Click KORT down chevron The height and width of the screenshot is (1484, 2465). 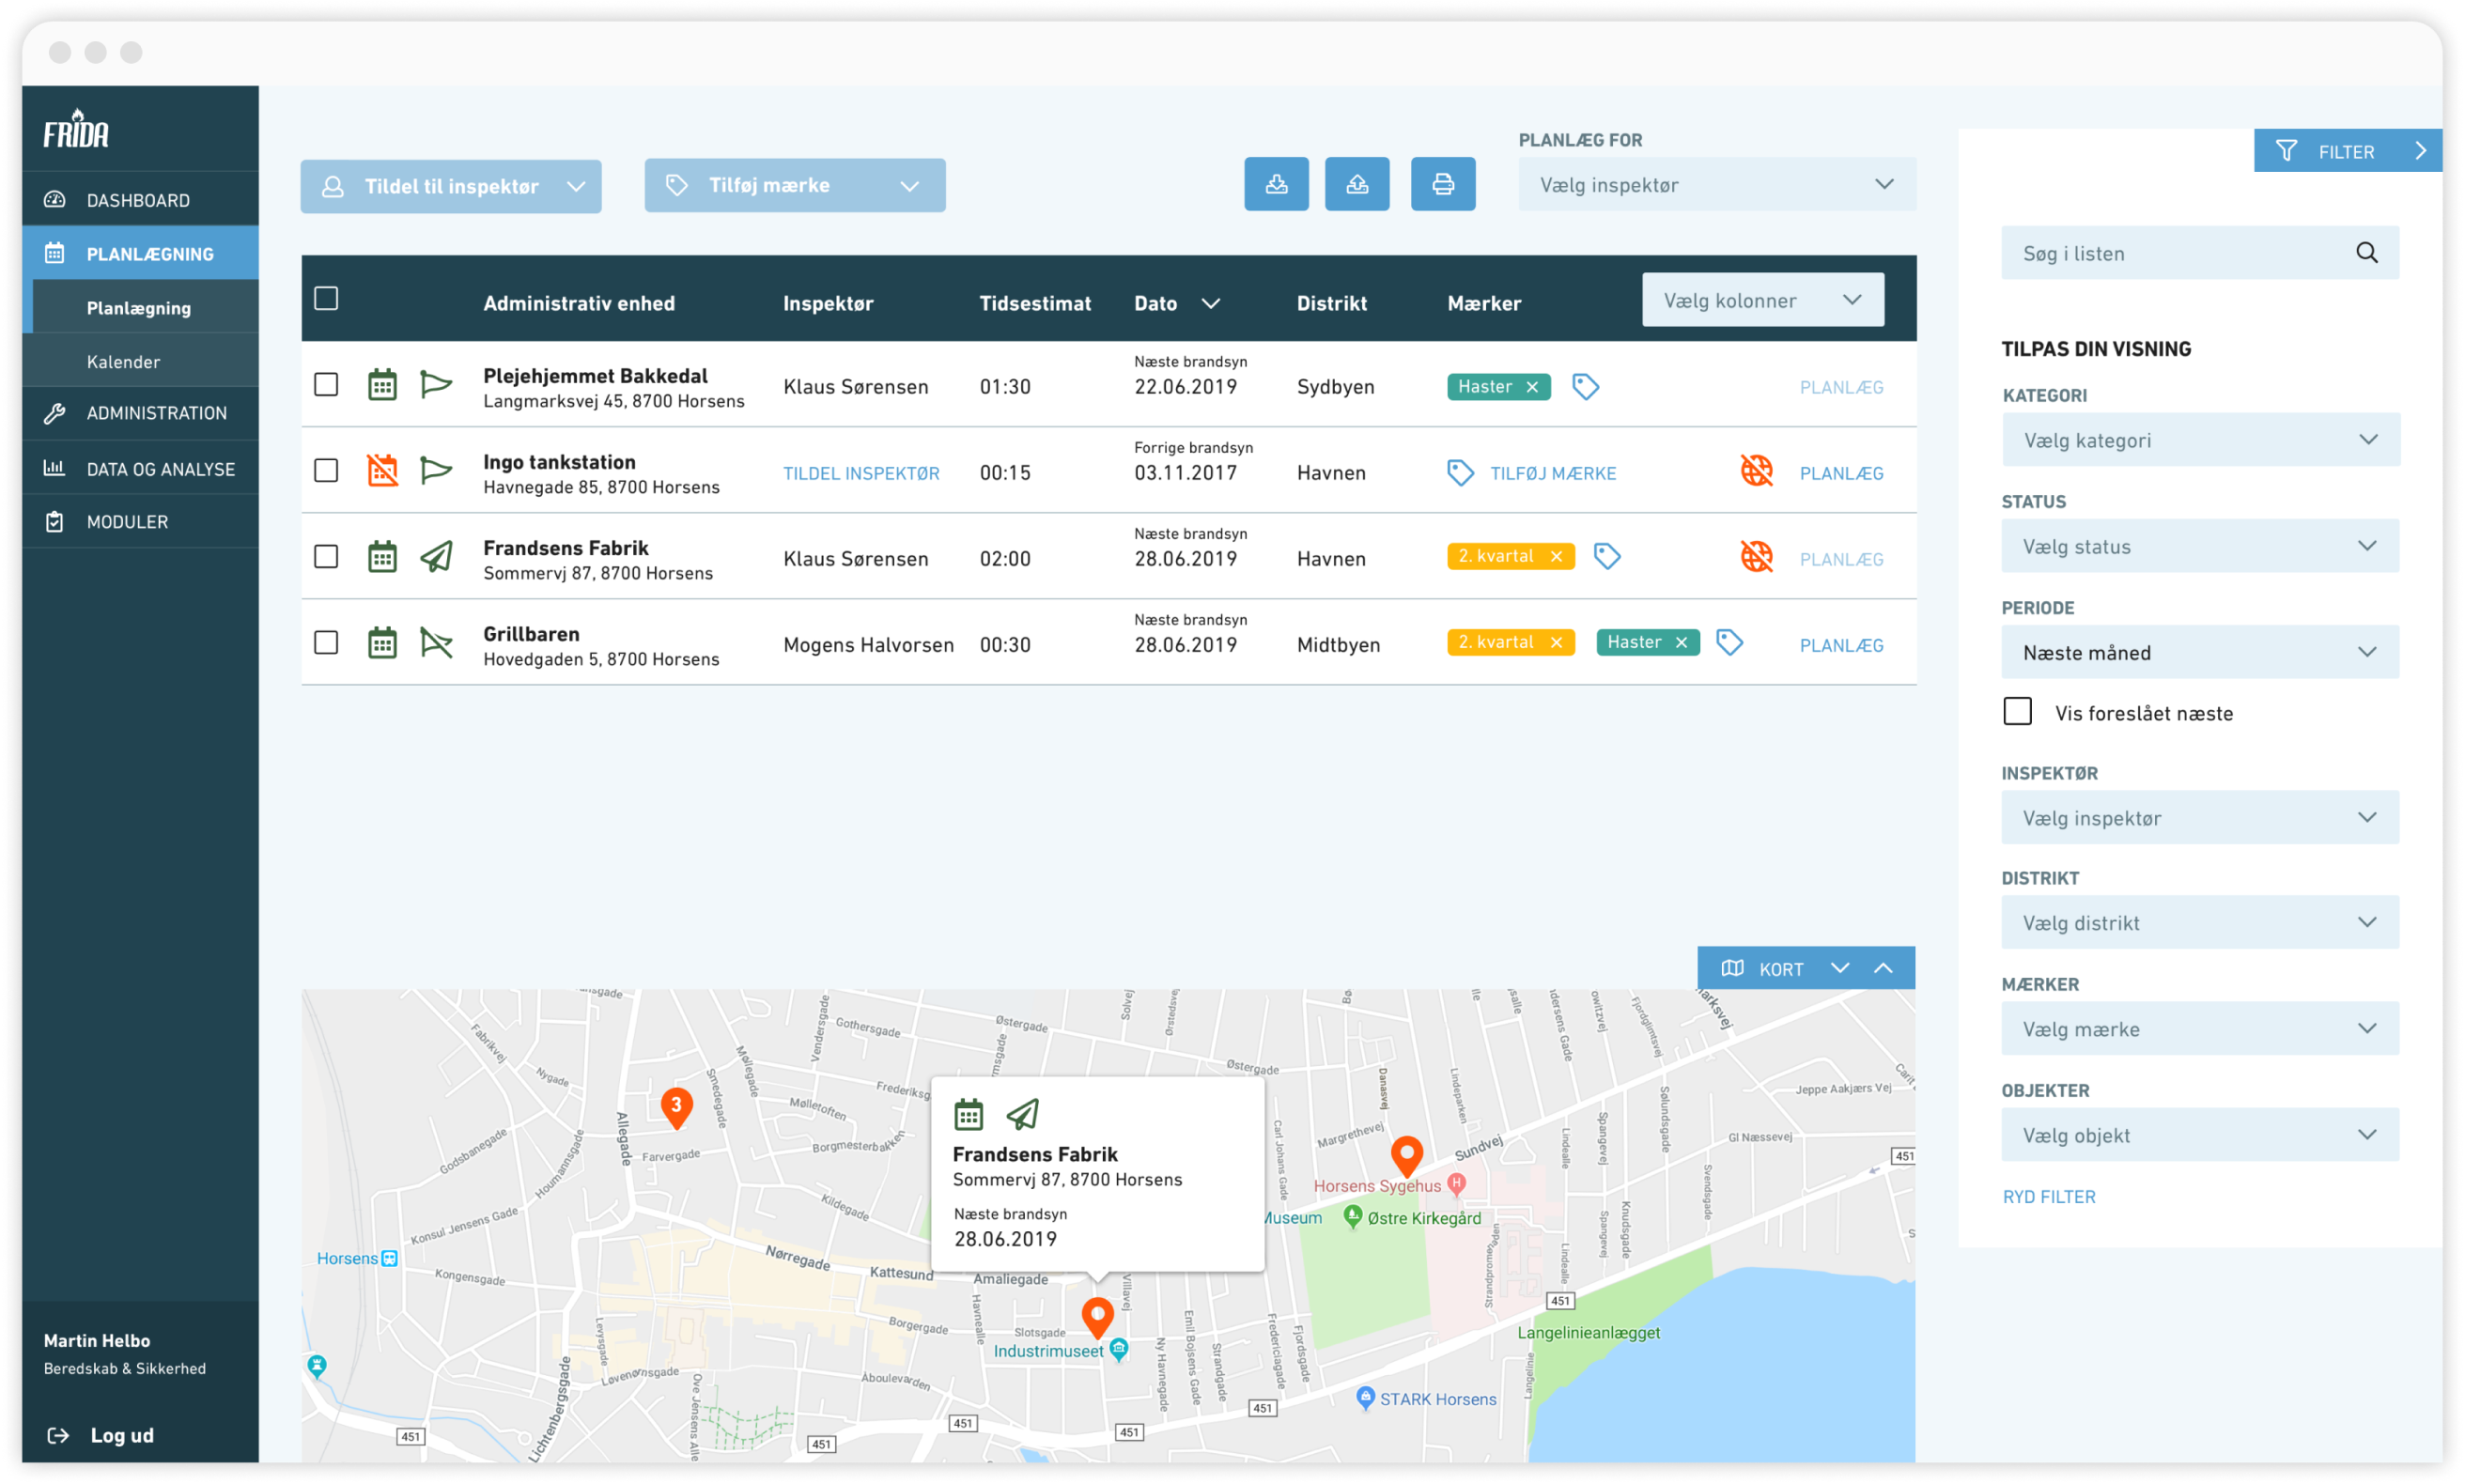click(x=1840, y=968)
